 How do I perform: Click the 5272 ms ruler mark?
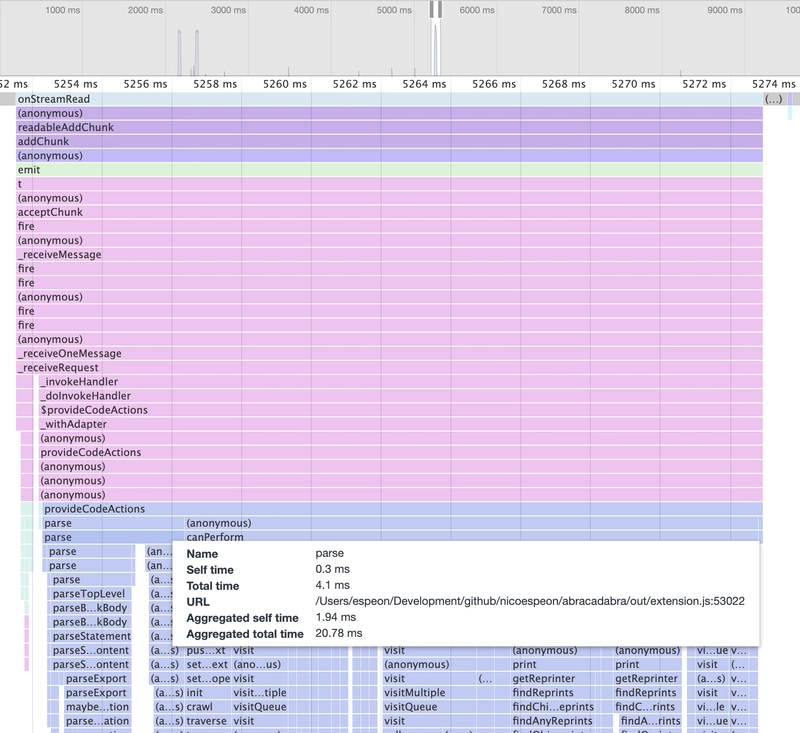(x=704, y=84)
